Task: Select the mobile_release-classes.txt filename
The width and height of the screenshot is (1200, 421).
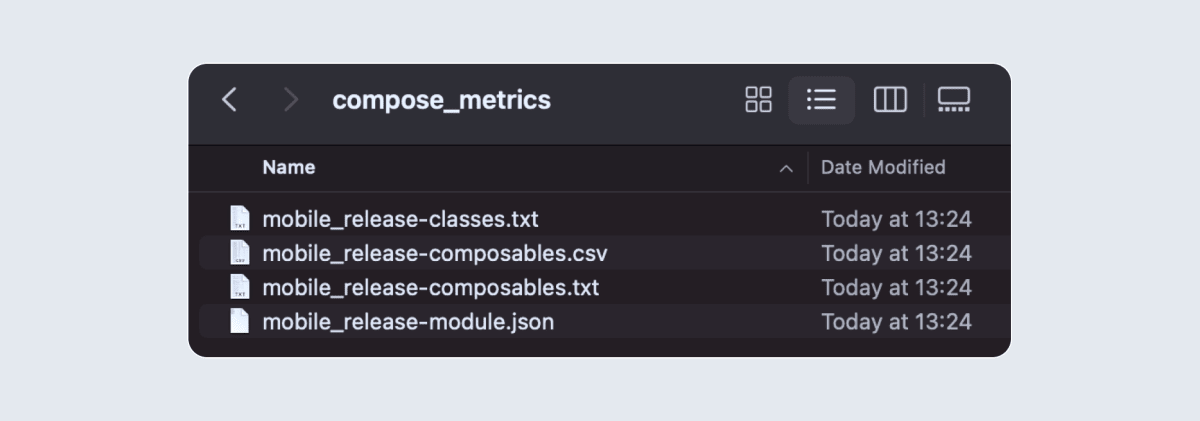Action: (400, 219)
